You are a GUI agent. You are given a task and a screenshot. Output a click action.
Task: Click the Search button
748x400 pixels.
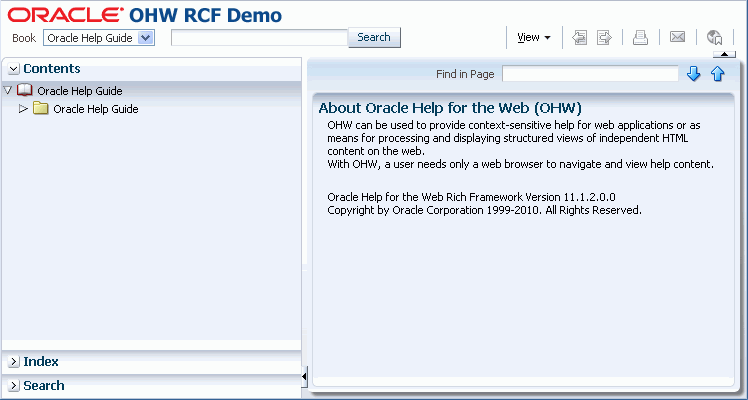[x=374, y=37]
